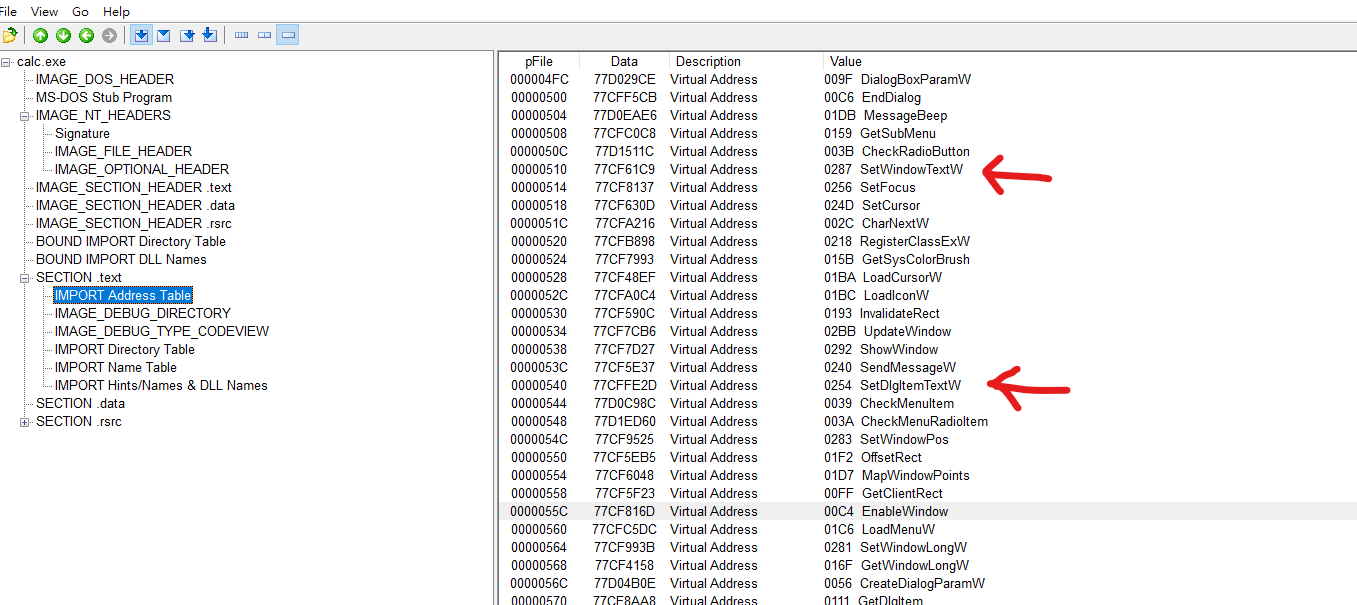
Task: Click the green up arrow button
Action: point(40,36)
